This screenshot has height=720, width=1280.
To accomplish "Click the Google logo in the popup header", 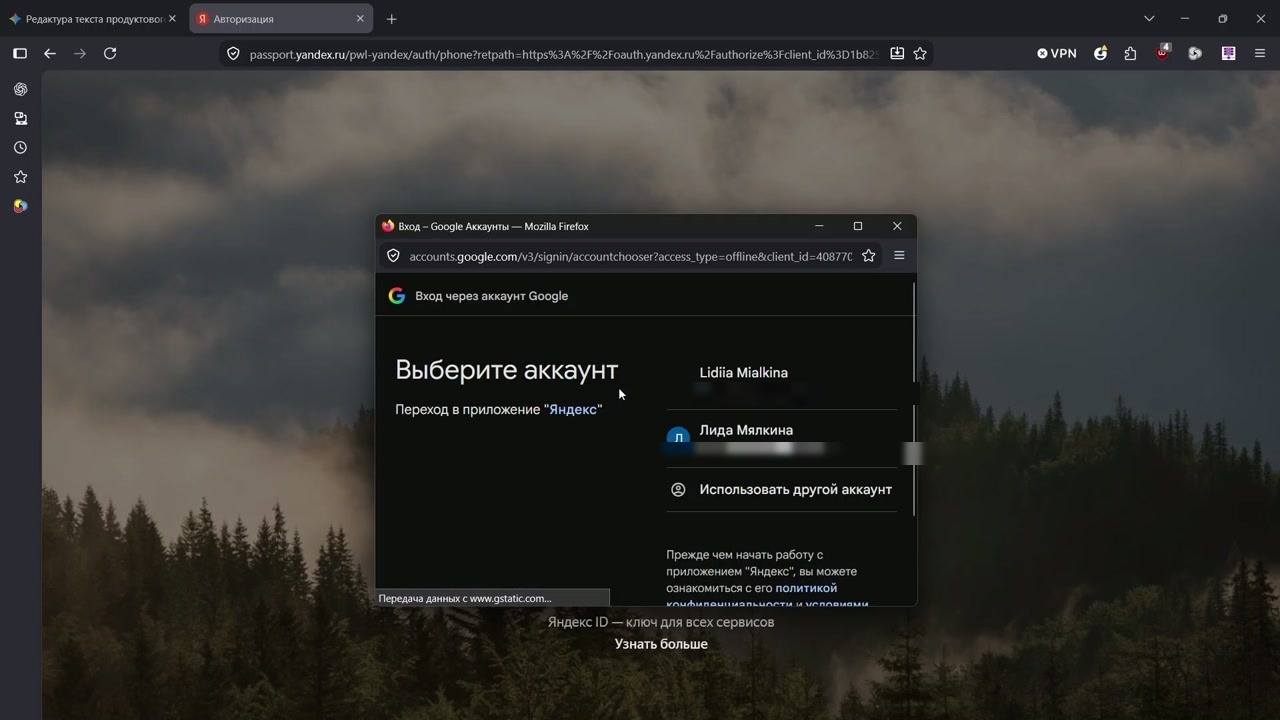I will pyautogui.click(x=397, y=296).
